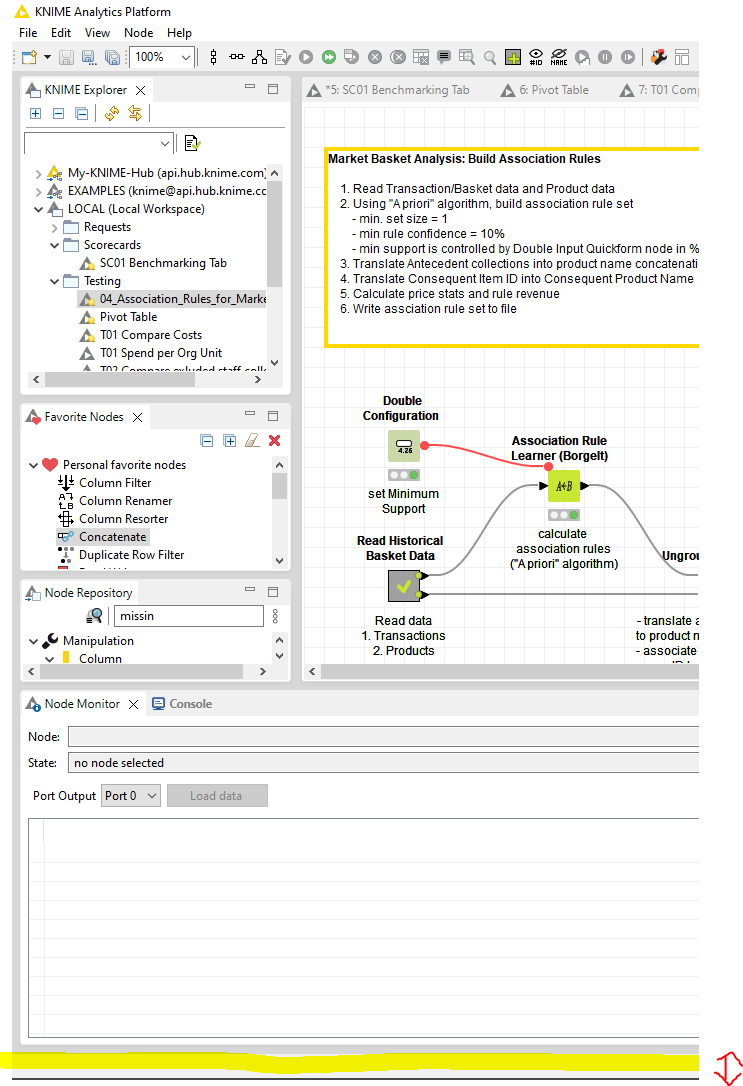This screenshot has height=1086, width=743.
Task: Toggle fuzzy search icon in Node Repository
Action: click(94, 616)
